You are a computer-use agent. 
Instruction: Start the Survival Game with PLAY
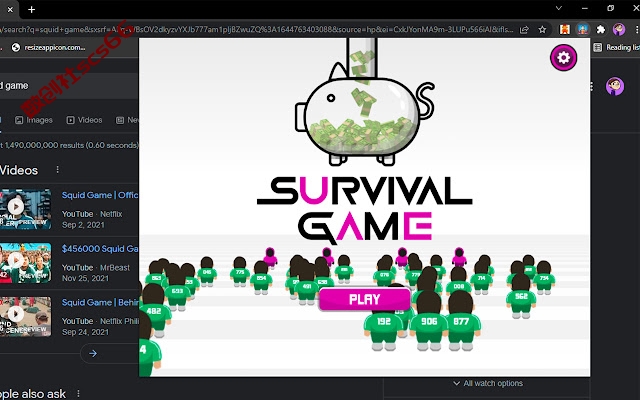[x=364, y=299]
